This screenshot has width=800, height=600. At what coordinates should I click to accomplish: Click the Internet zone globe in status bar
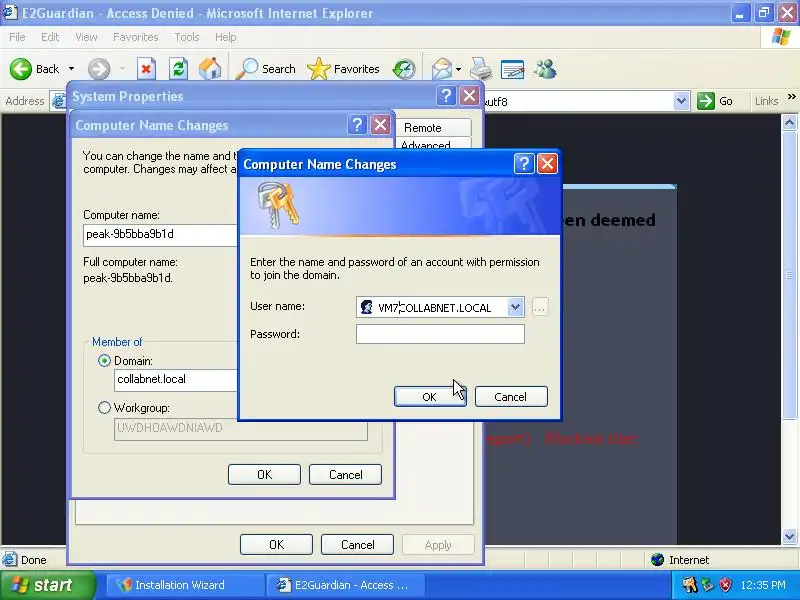click(x=658, y=560)
